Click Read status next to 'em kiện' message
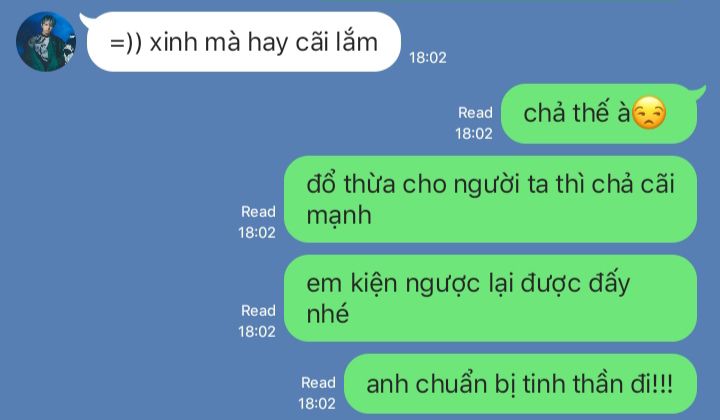This screenshot has width=720, height=420. tap(258, 311)
